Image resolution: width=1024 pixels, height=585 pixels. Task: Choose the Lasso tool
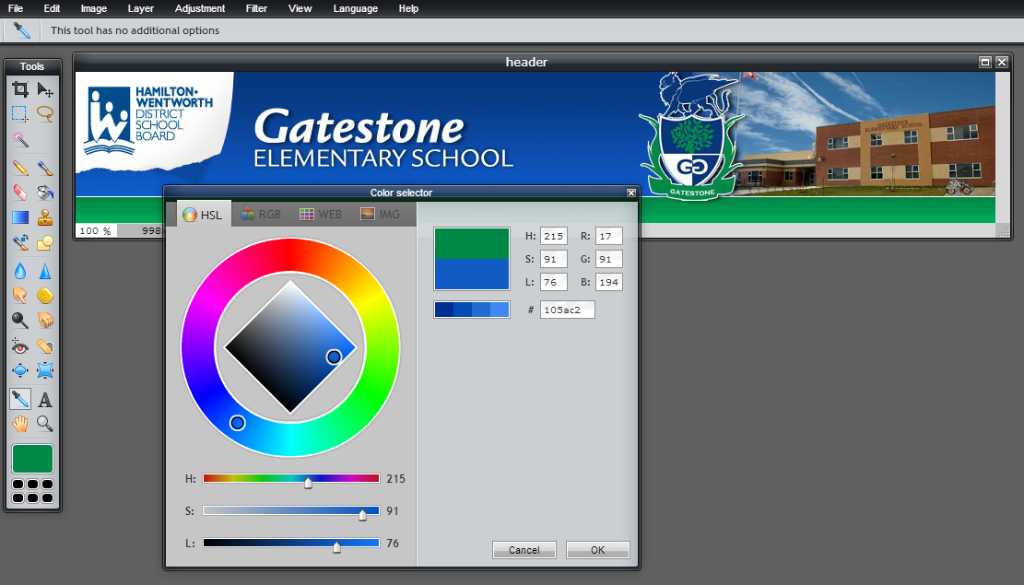click(45, 114)
